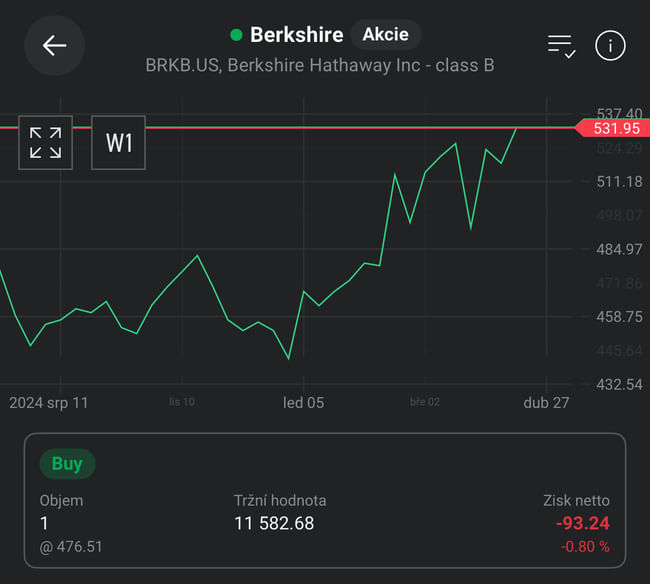Open the checklist filter icon
This screenshot has height=584, width=650.
561,45
